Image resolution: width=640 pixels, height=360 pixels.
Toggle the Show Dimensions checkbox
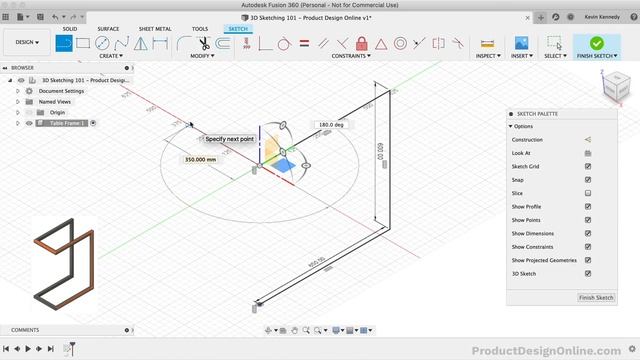(588, 233)
